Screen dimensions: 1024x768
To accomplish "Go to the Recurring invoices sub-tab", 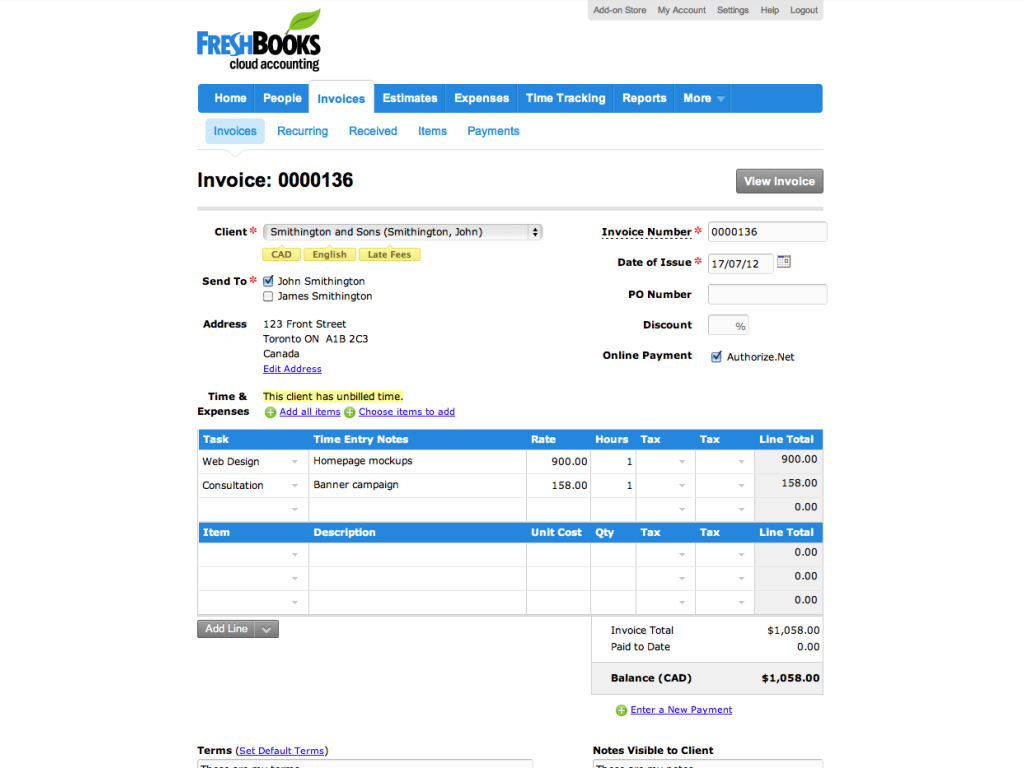I will click(302, 131).
